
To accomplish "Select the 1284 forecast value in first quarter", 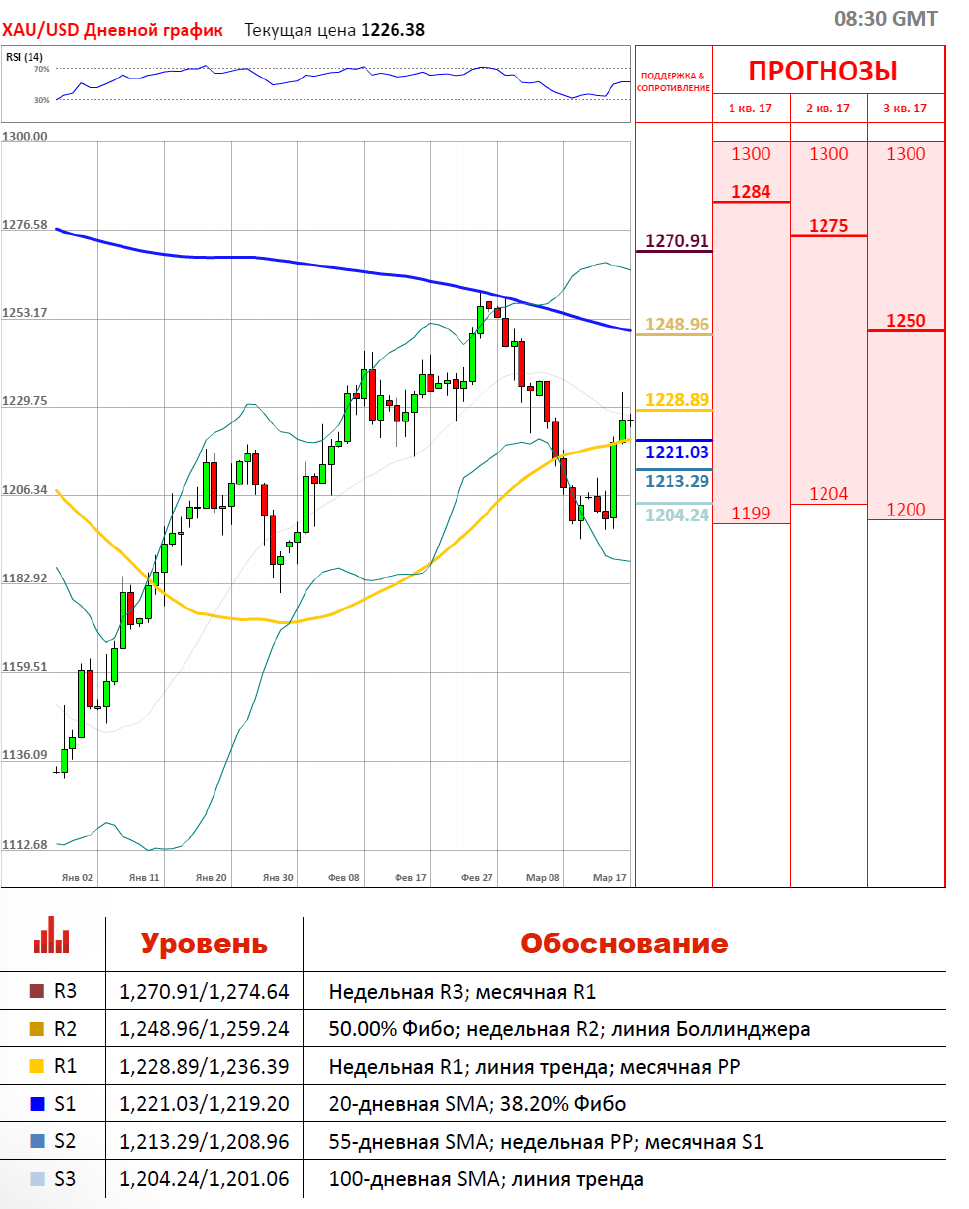I will 750,191.
